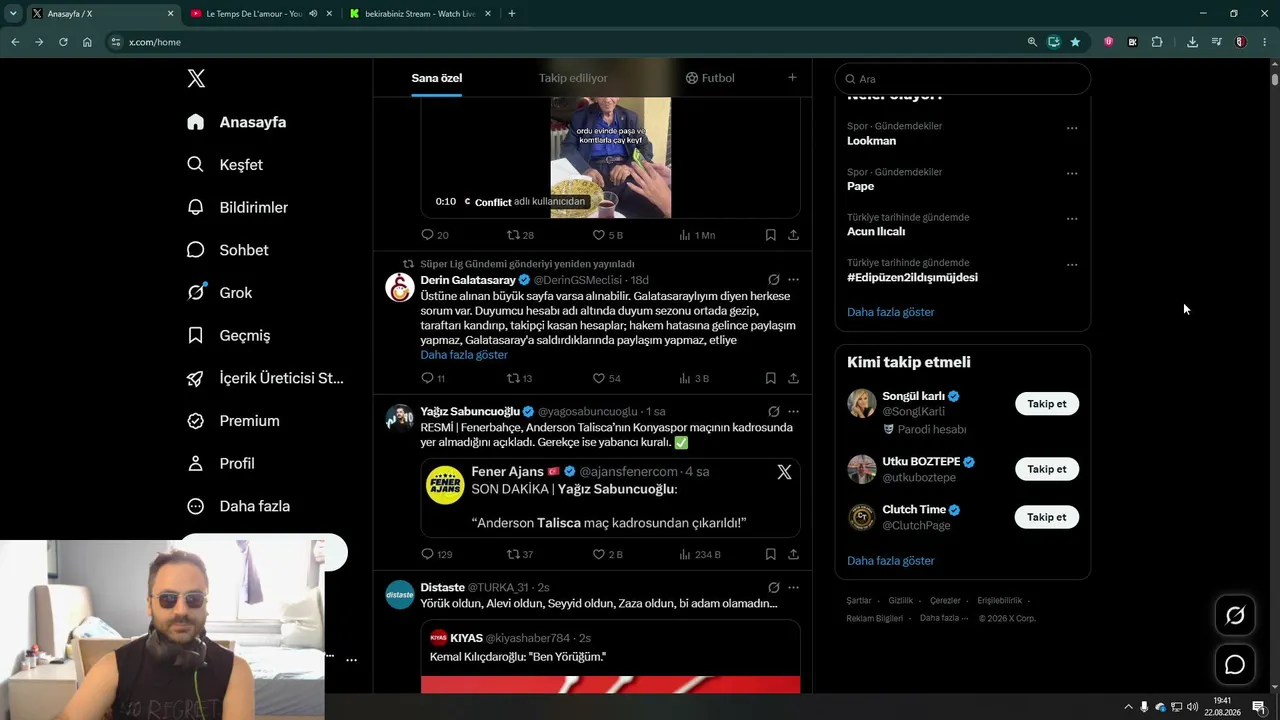1280x720 pixels.
Task: Ask Grok about Derin Galatasaray post
Action: (x=774, y=280)
